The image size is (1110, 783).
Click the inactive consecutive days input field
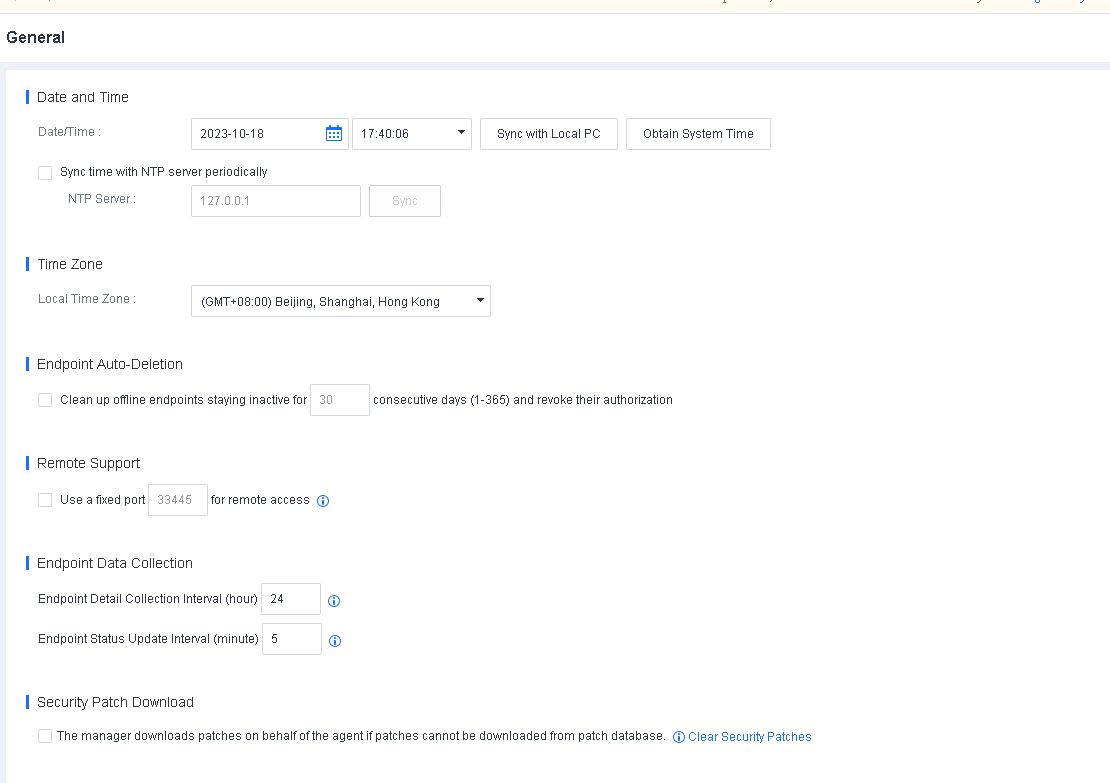tap(339, 400)
